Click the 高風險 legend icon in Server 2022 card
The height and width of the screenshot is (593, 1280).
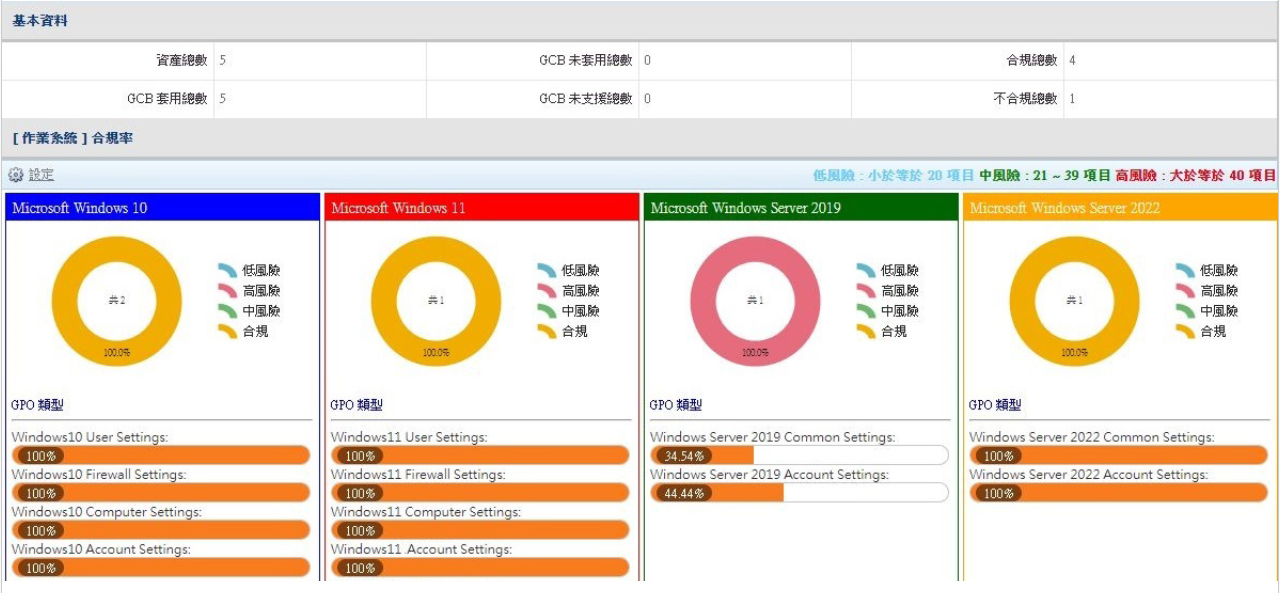coord(1185,290)
